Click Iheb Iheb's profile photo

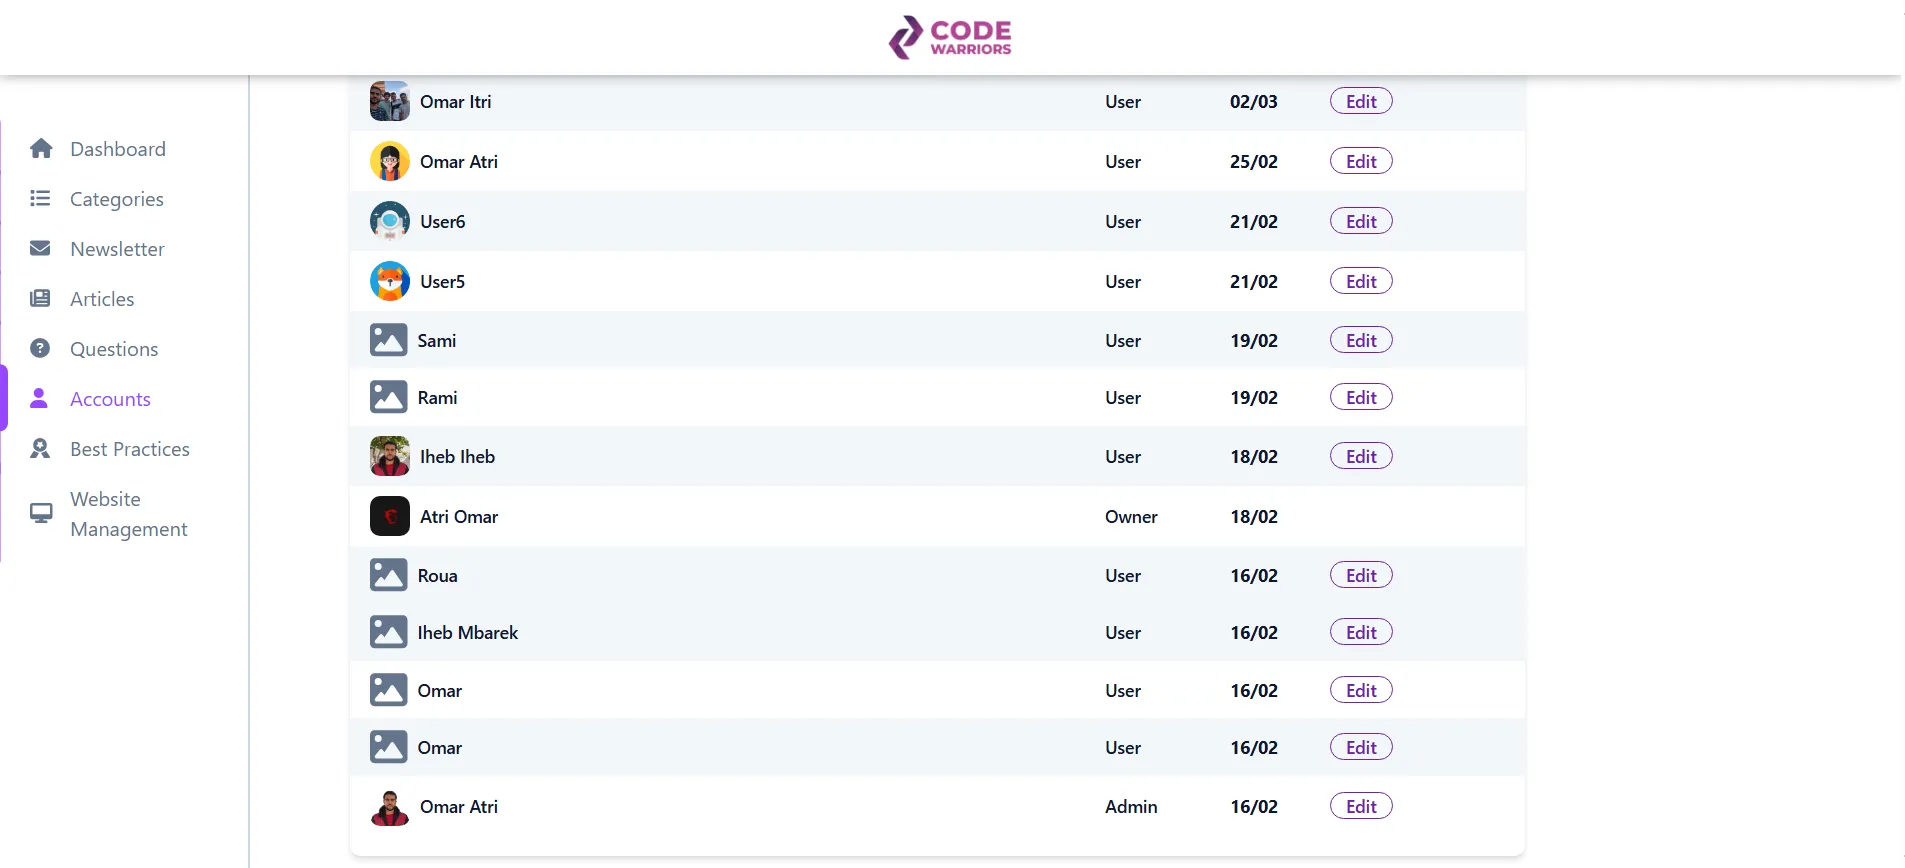(389, 457)
